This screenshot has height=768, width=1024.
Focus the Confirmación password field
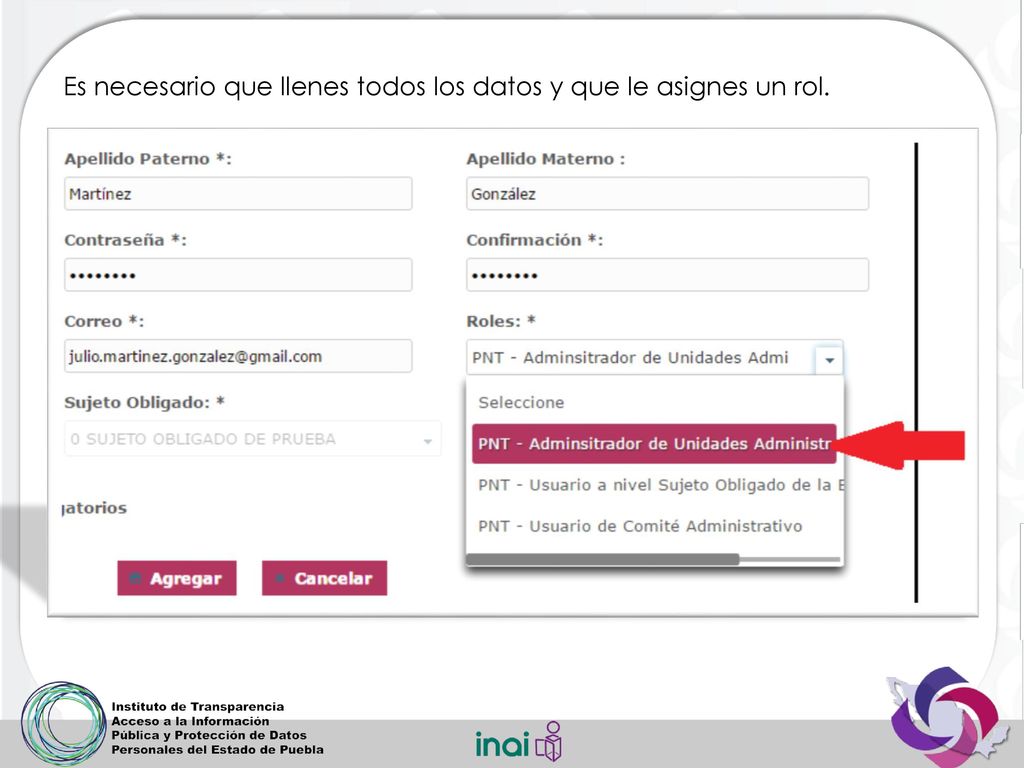click(667, 275)
